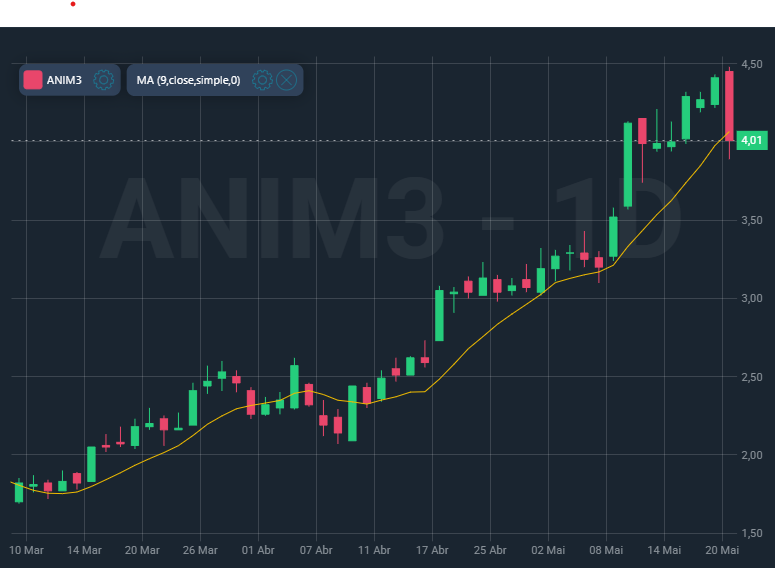The width and height of the screenshot is (775, 568).
Task: Select the ANIM3 legend label
Action: click(x=64, y=80)
